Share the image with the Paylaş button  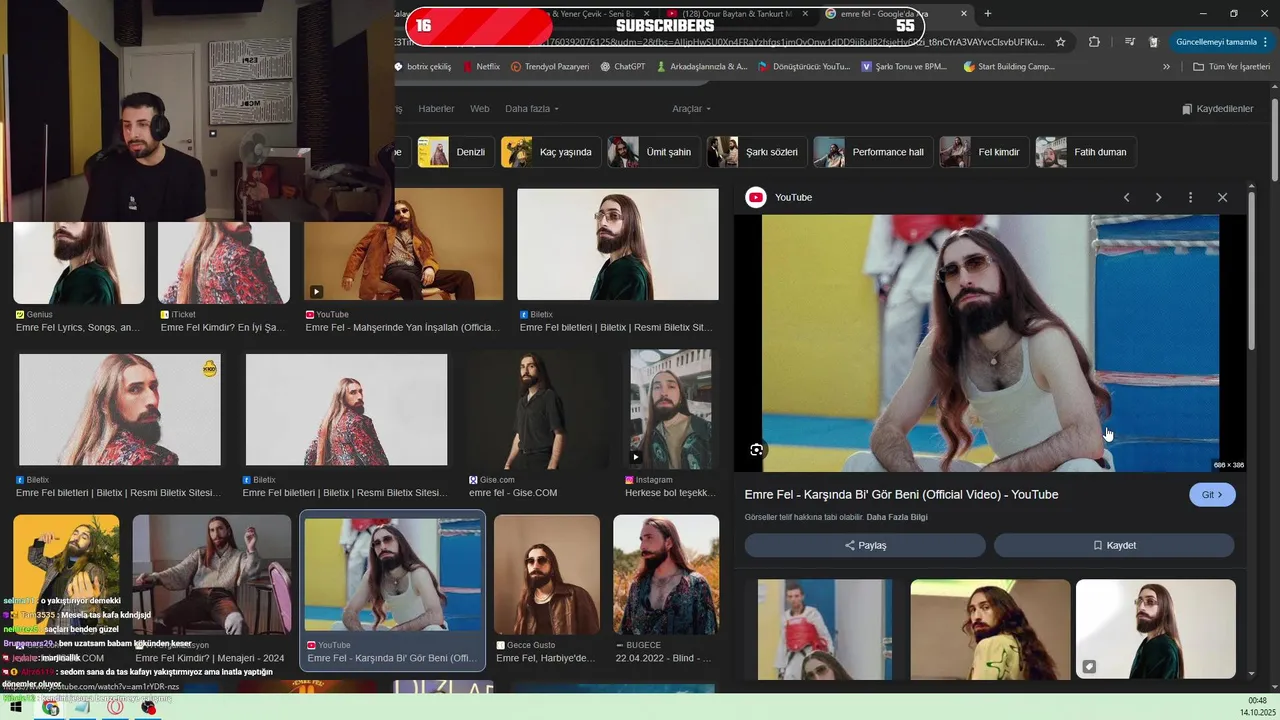point(865,545)
